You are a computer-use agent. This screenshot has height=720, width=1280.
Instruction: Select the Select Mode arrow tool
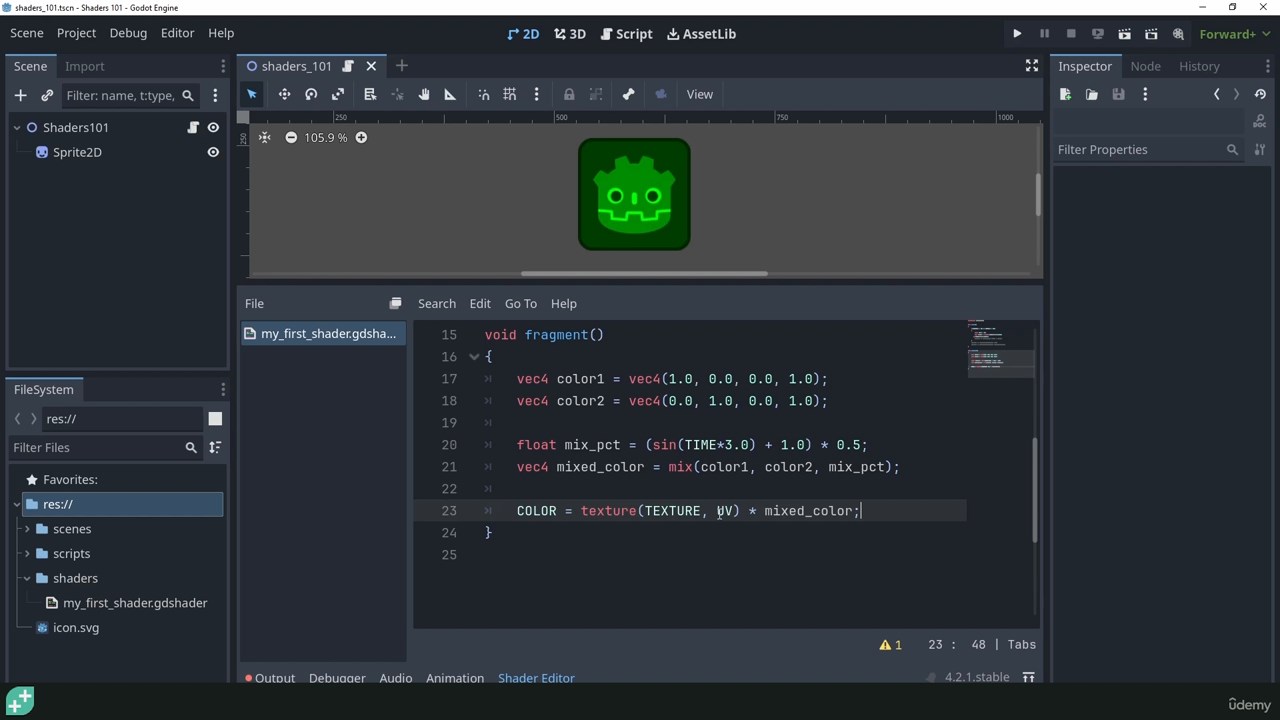[x=252, y=94]
